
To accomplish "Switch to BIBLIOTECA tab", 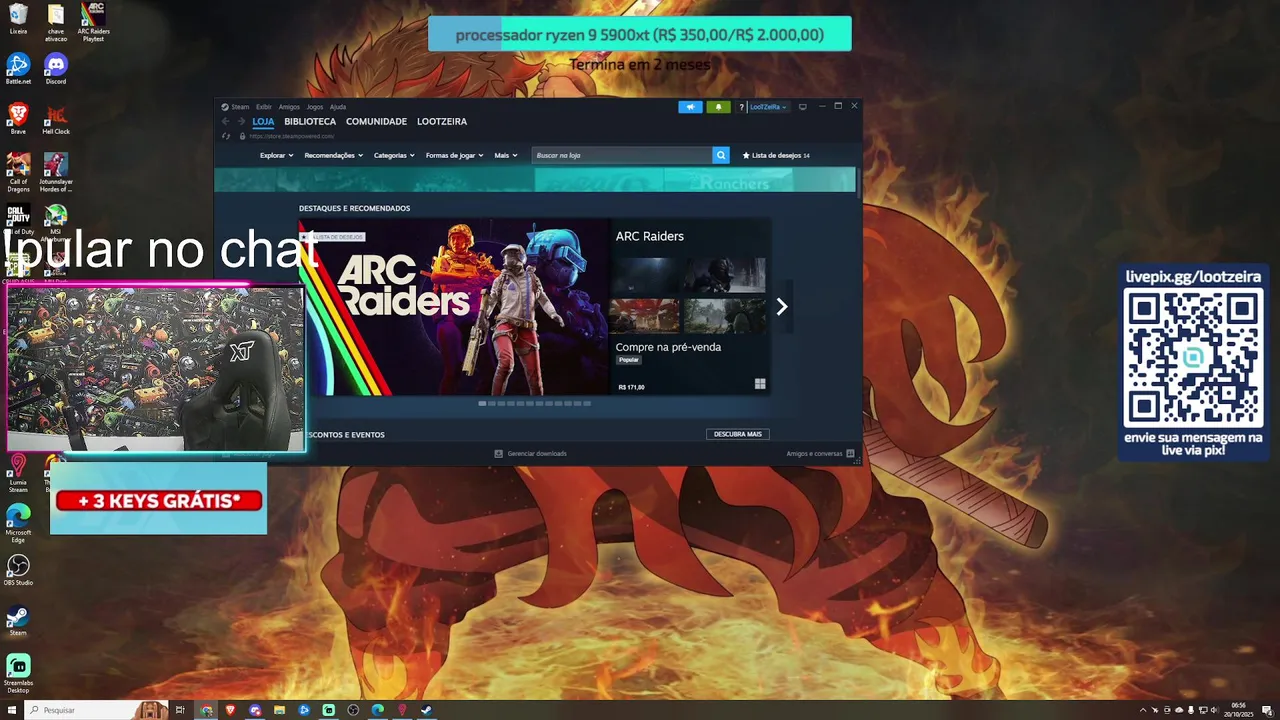I will [310, 121].
